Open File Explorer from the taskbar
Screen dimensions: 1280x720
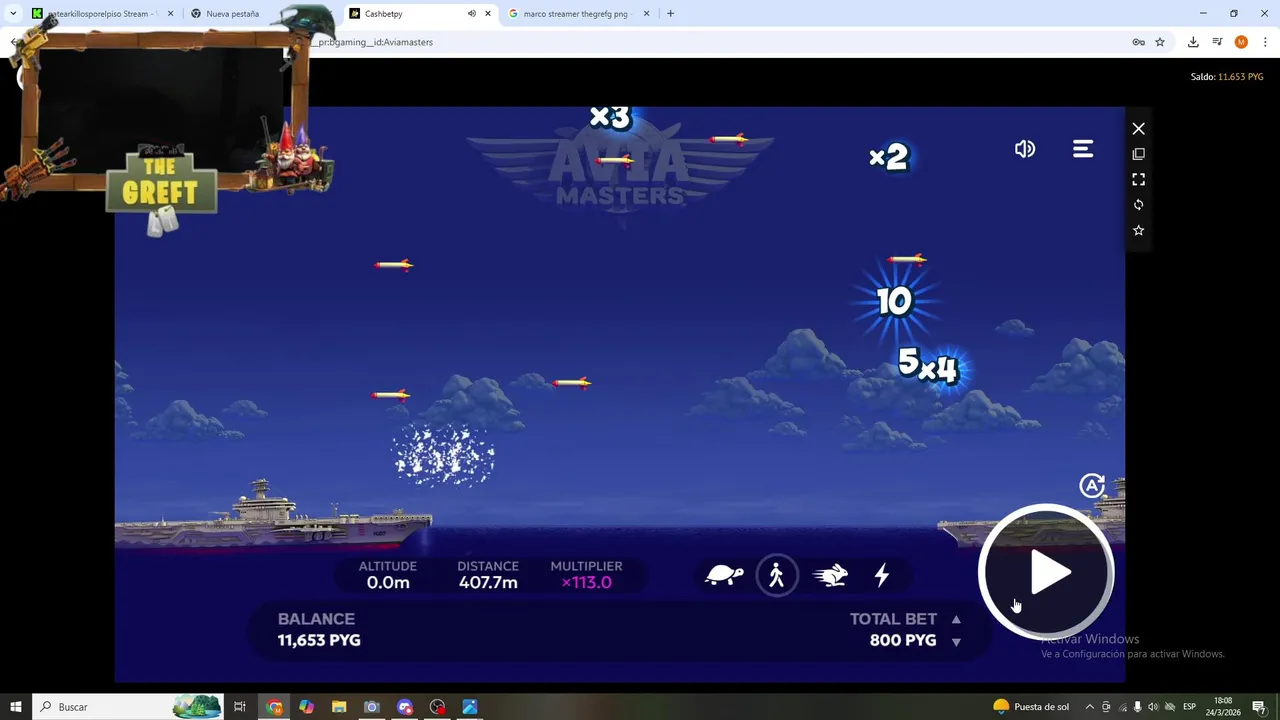339,707
